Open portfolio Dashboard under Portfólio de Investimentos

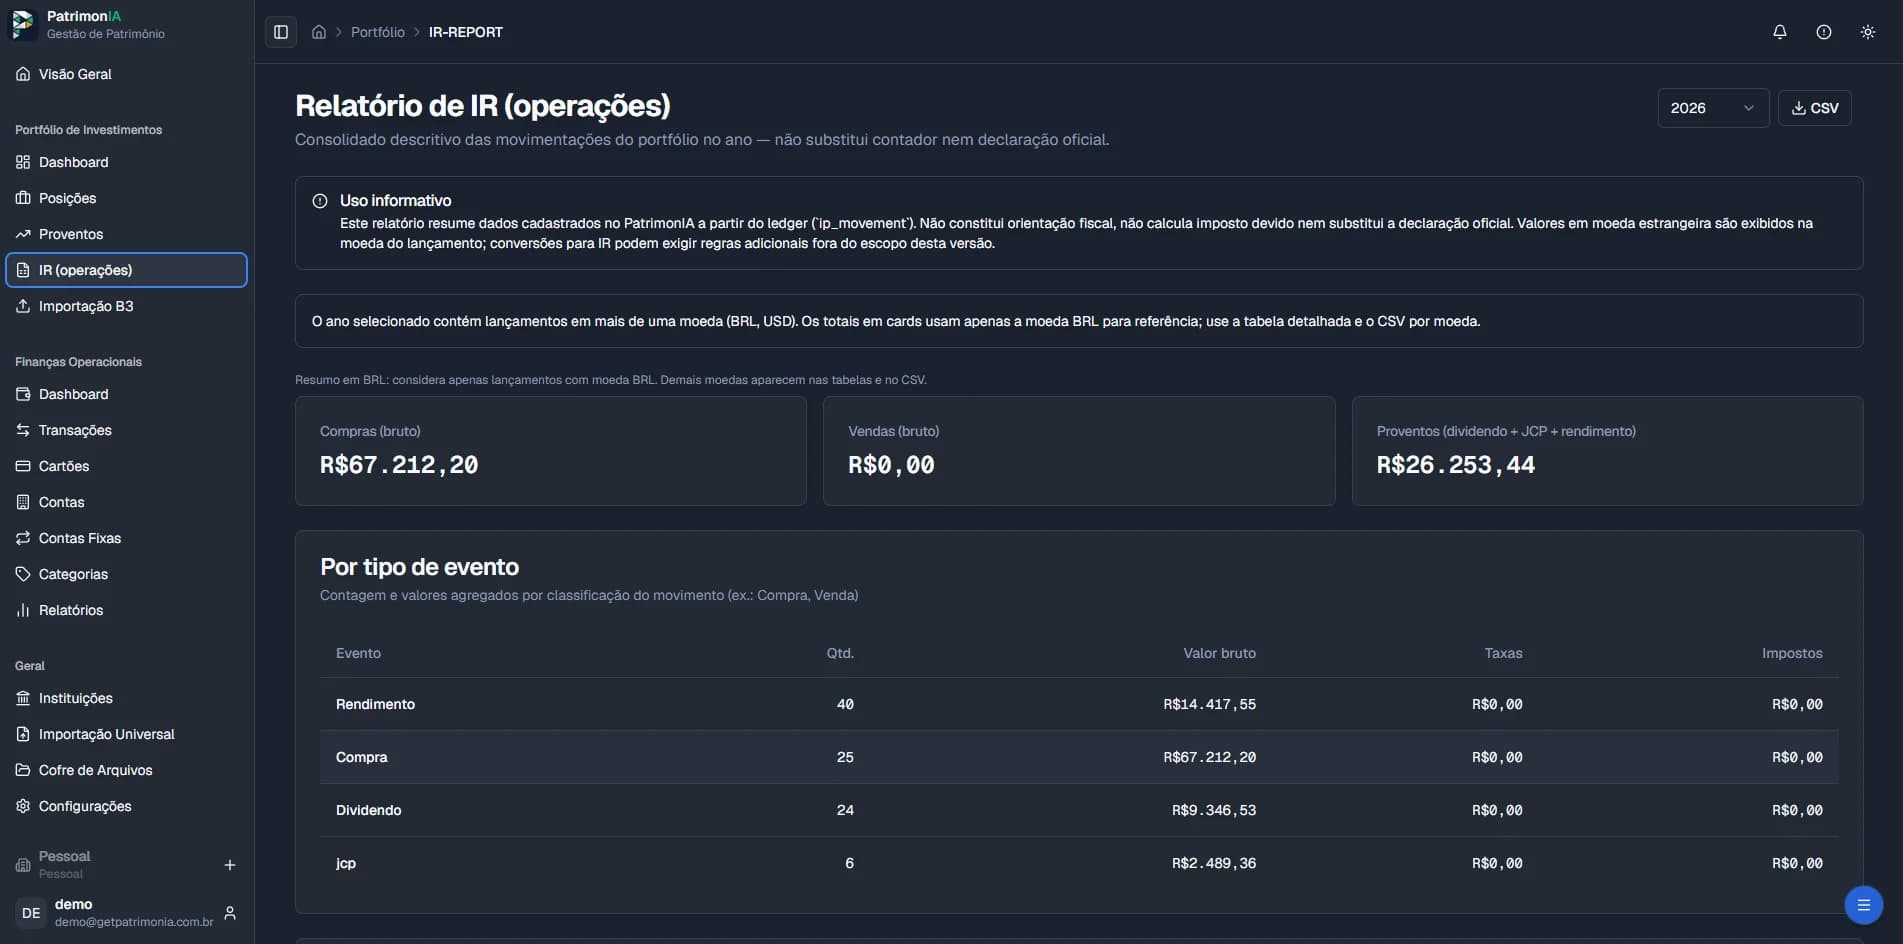[126, 162]
